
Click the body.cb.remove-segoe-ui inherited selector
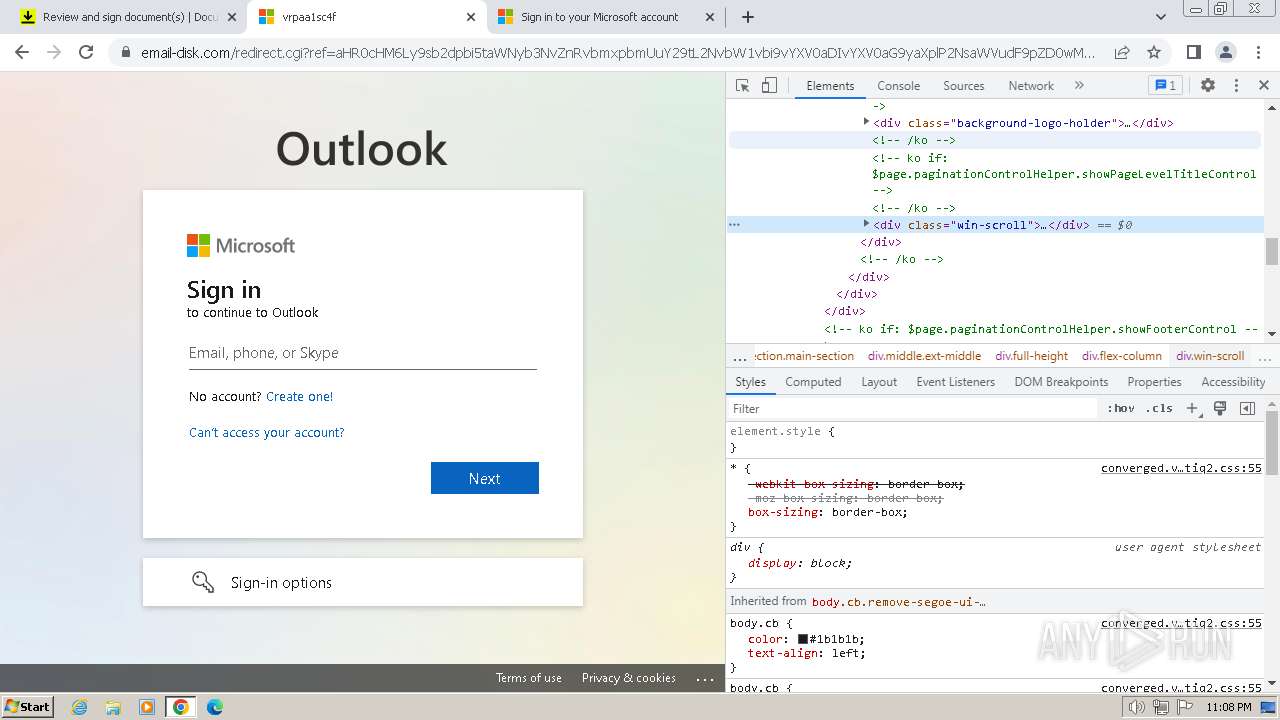pos(898,602)
